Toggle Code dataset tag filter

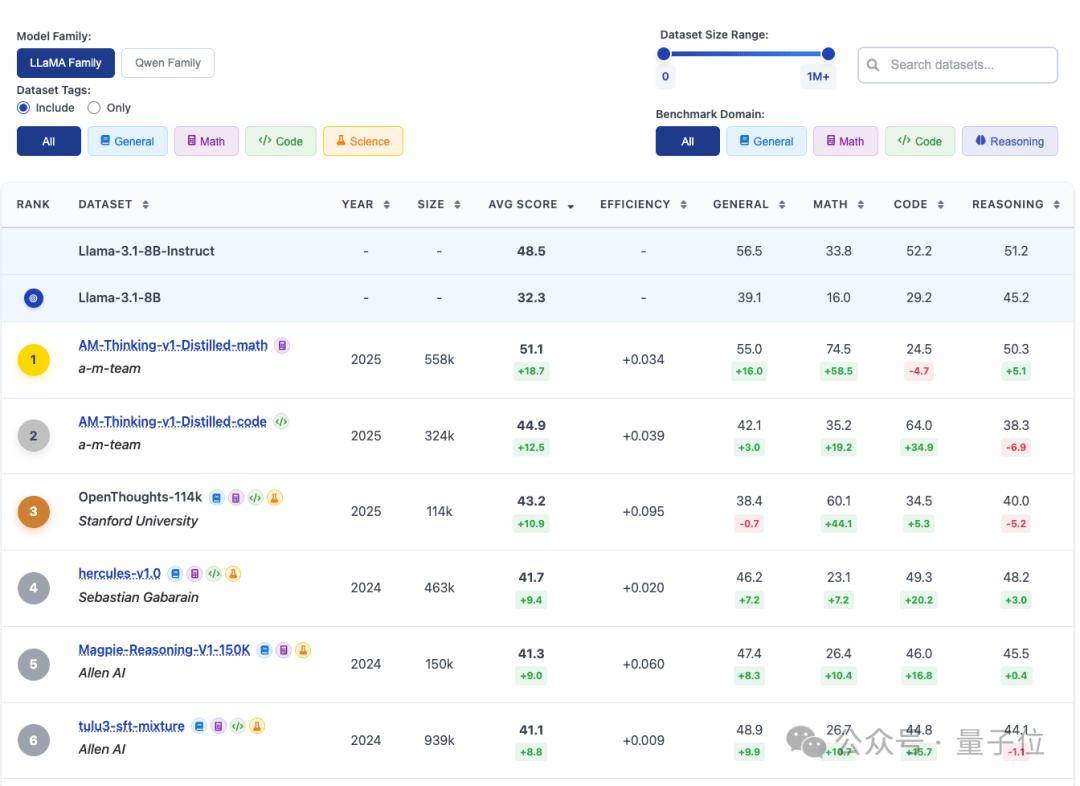point(280,141)
